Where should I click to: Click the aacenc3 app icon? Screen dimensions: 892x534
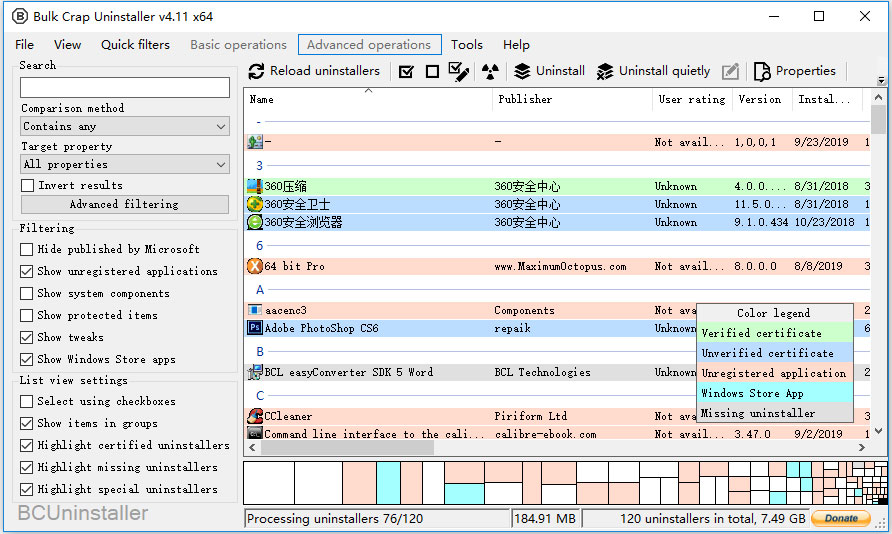[254, 310]
